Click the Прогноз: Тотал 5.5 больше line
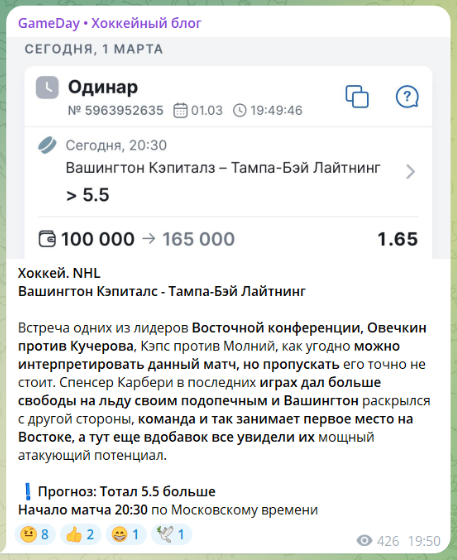This screenshot has height=560, width=457. 126,491
